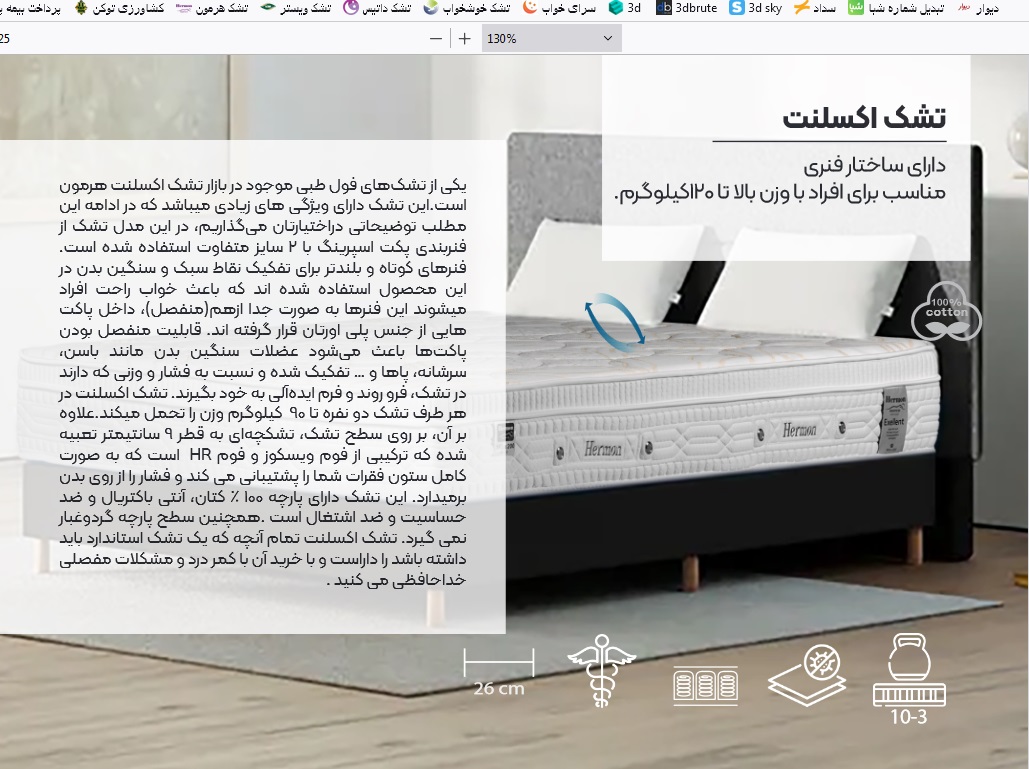1029x769 pixels.
Task: Click the green 3d bookmark icon
Action: tap(616, 8)
